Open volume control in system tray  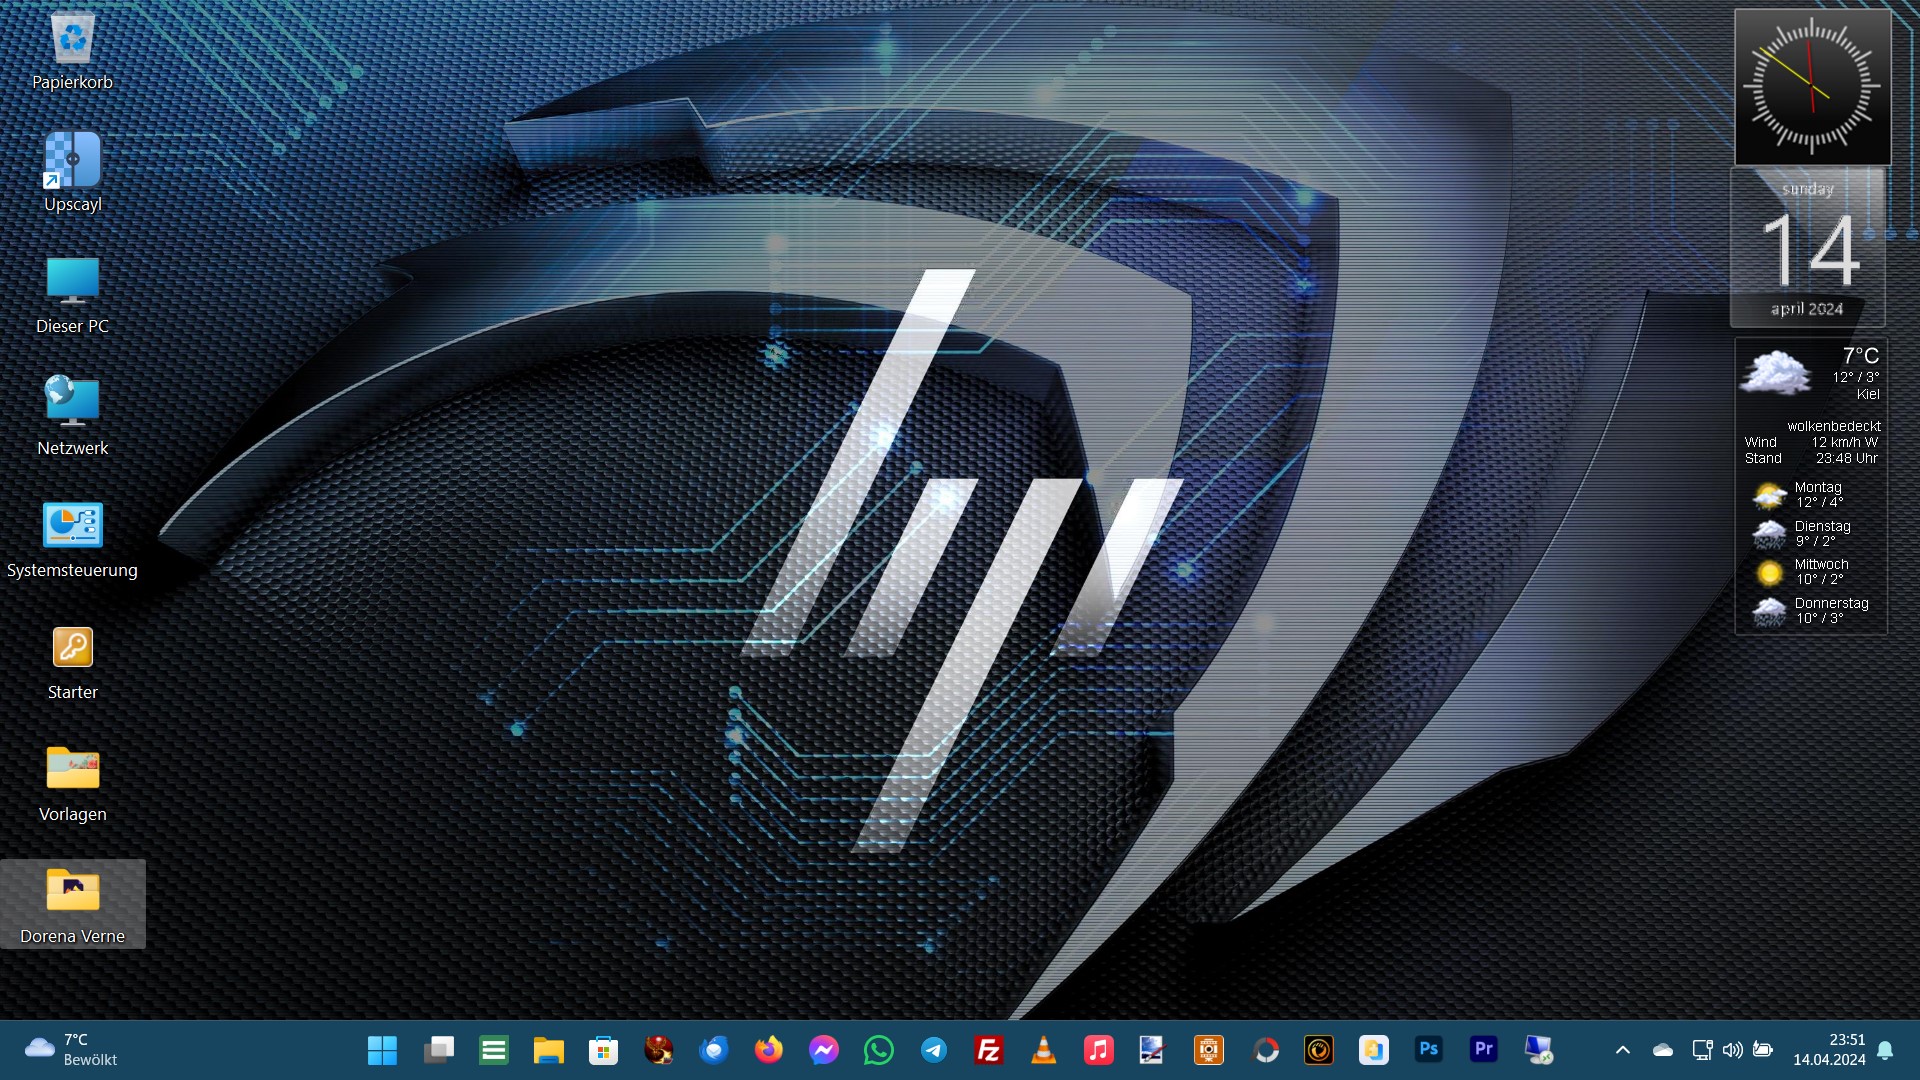point(1732,1050)
